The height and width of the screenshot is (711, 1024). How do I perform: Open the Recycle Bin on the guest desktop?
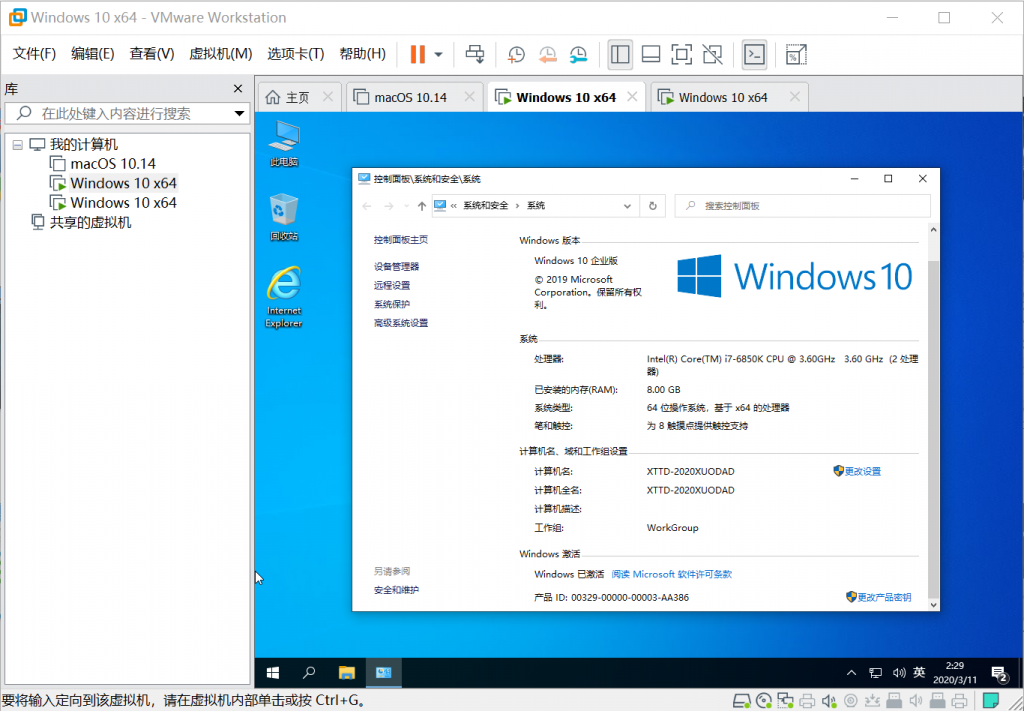point(283,210)
